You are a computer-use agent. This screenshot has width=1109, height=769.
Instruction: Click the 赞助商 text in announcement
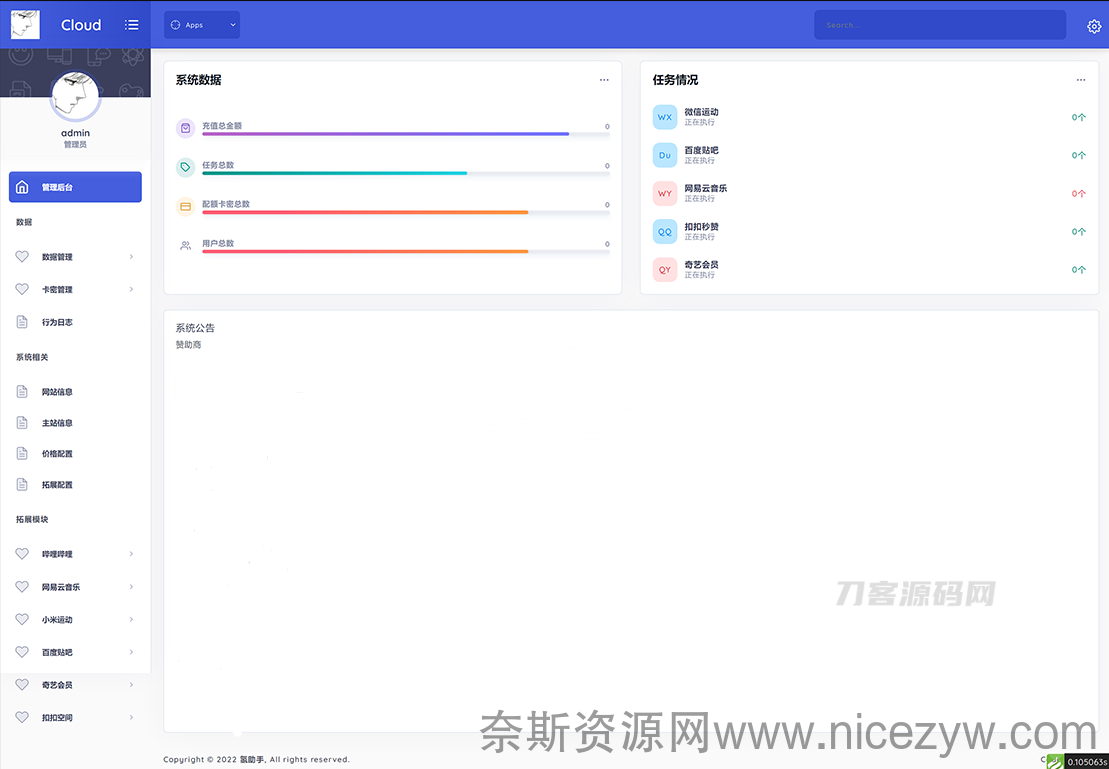click(189, 345)
